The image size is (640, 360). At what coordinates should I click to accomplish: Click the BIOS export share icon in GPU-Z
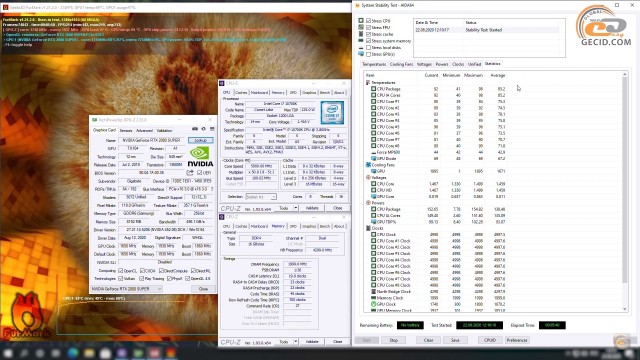click(190, 173)
